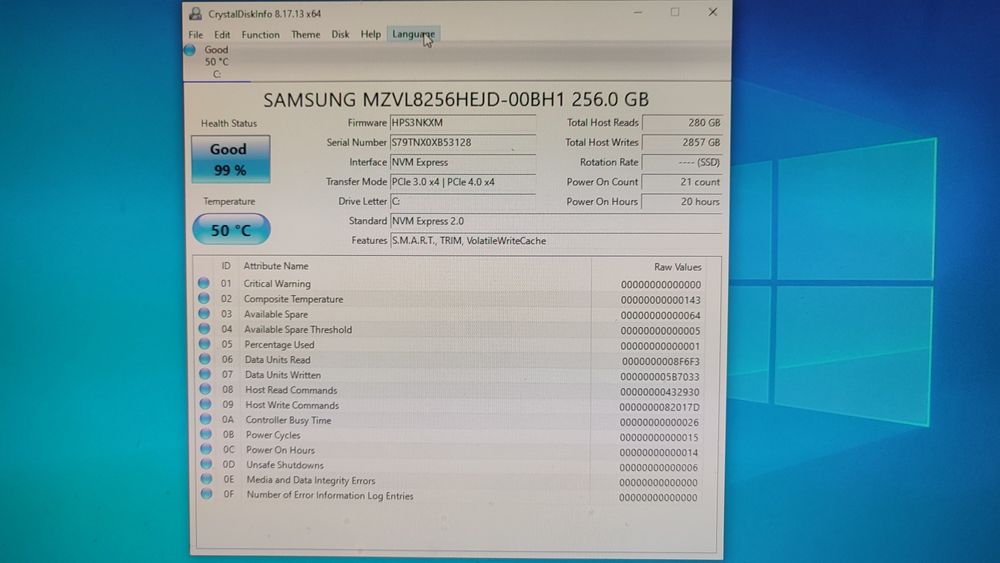
Task: Click the Drive Letter field C:
Action: (463, 201)
